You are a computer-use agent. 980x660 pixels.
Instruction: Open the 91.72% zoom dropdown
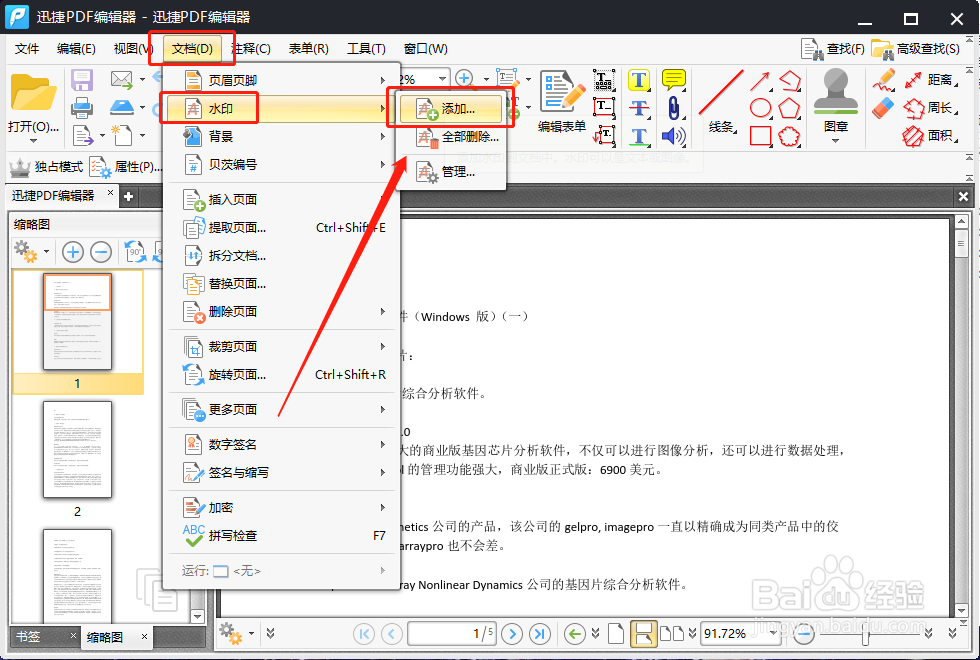click(774, 633)
